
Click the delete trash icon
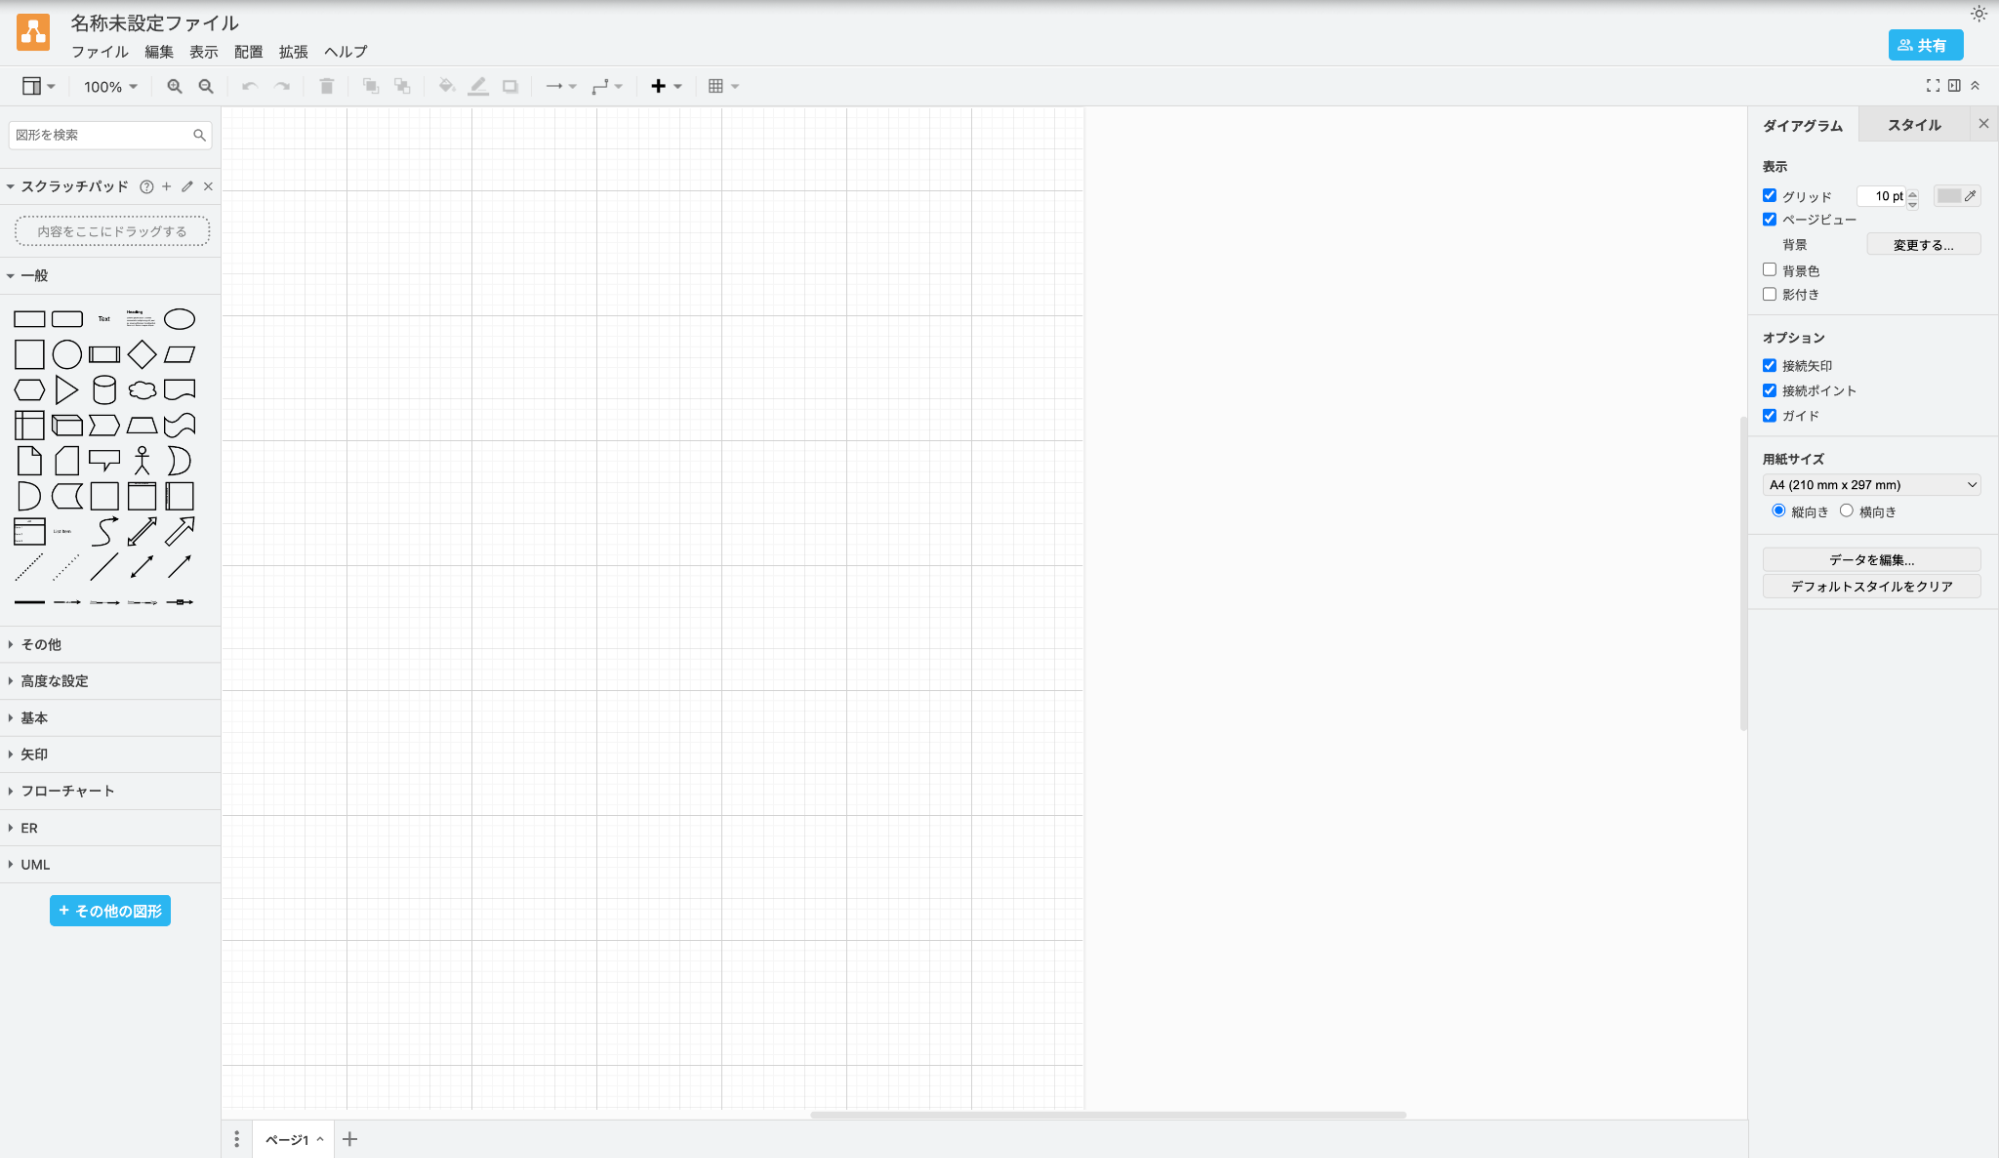pyautogui.click(x=326, y=87)
